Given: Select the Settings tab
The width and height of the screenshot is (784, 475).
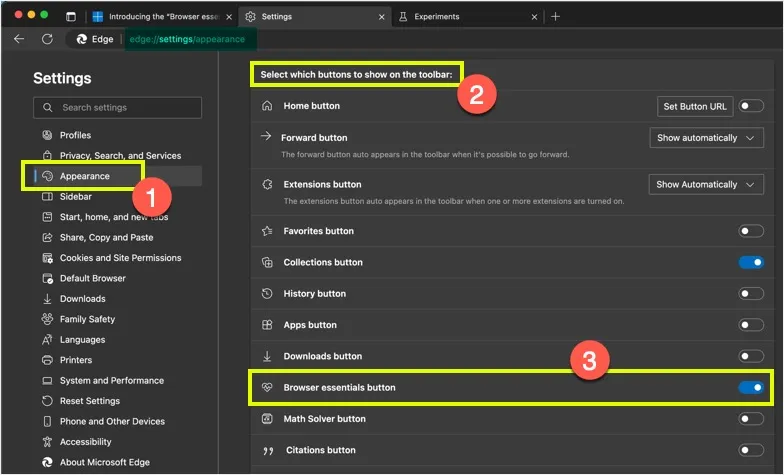Looking at the screenshot, I should click(314, 16).
